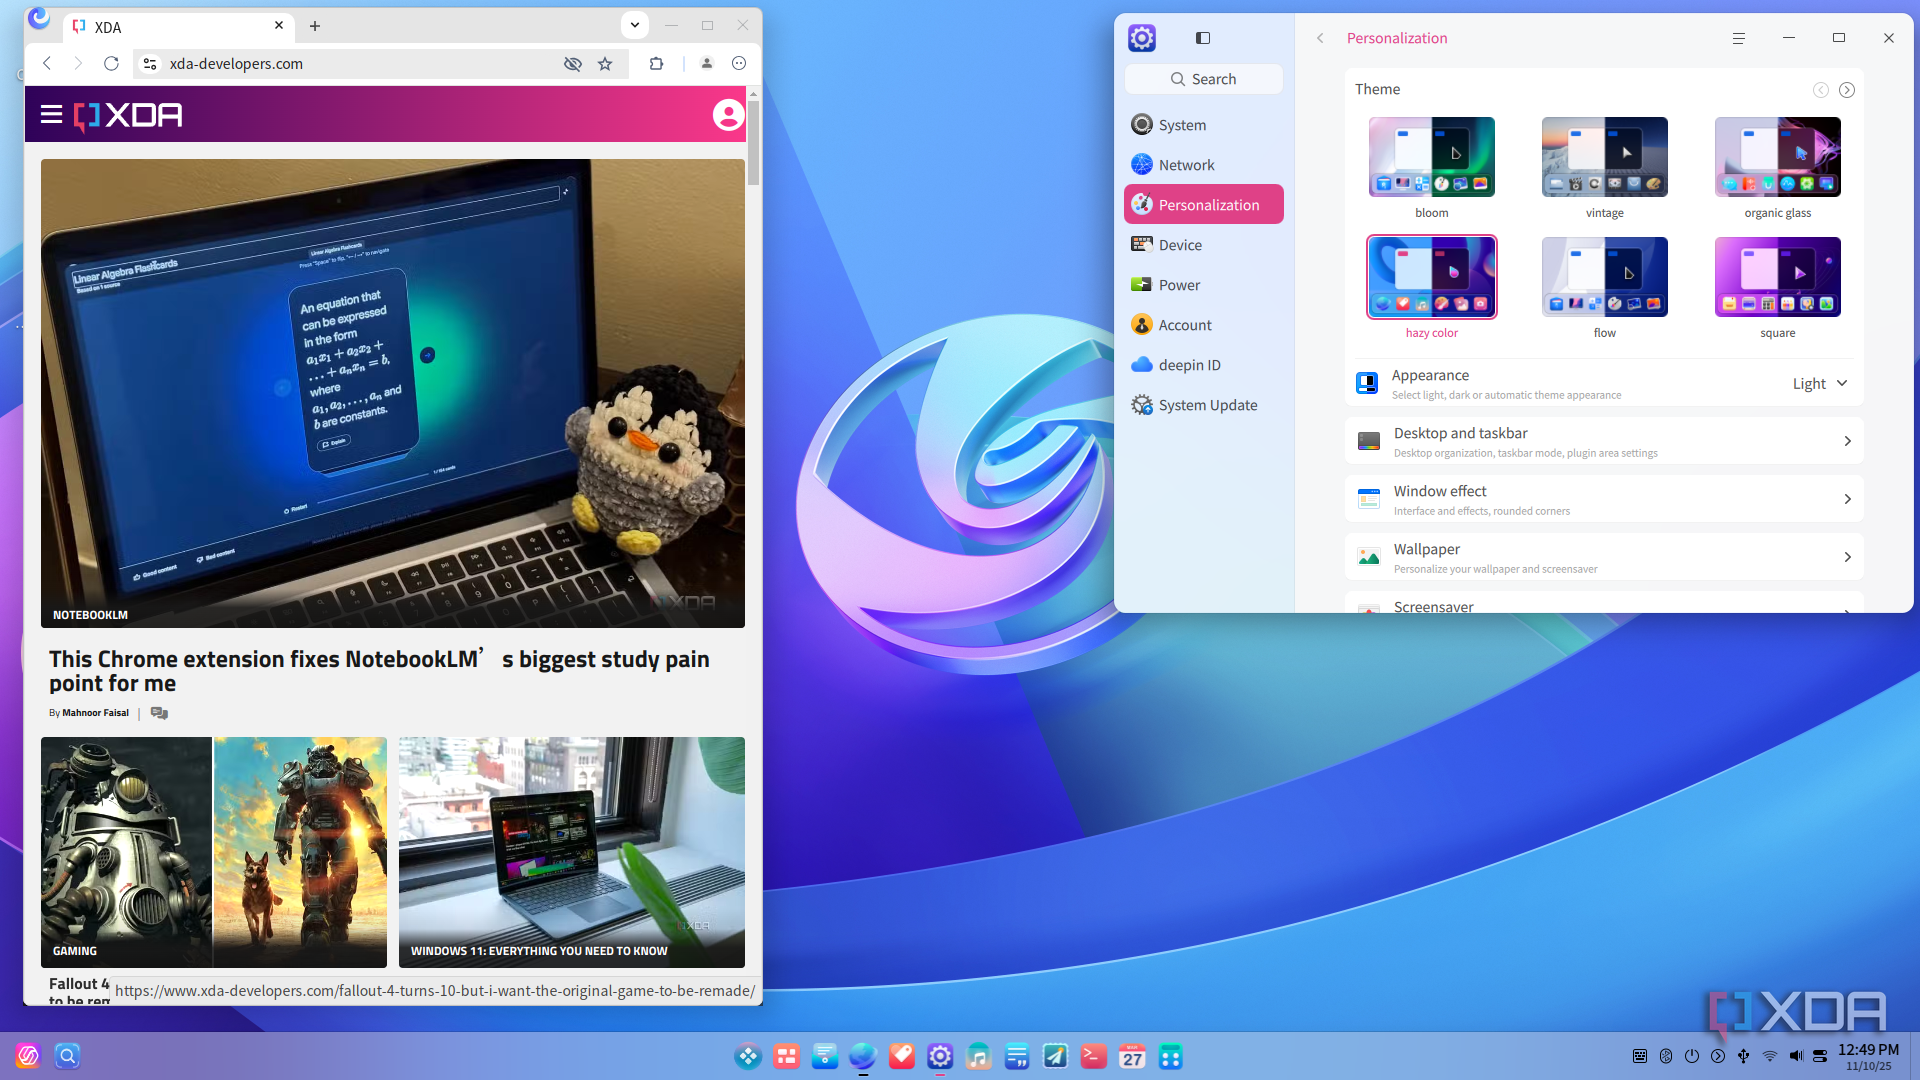Select the square theme

[1777, 277]
